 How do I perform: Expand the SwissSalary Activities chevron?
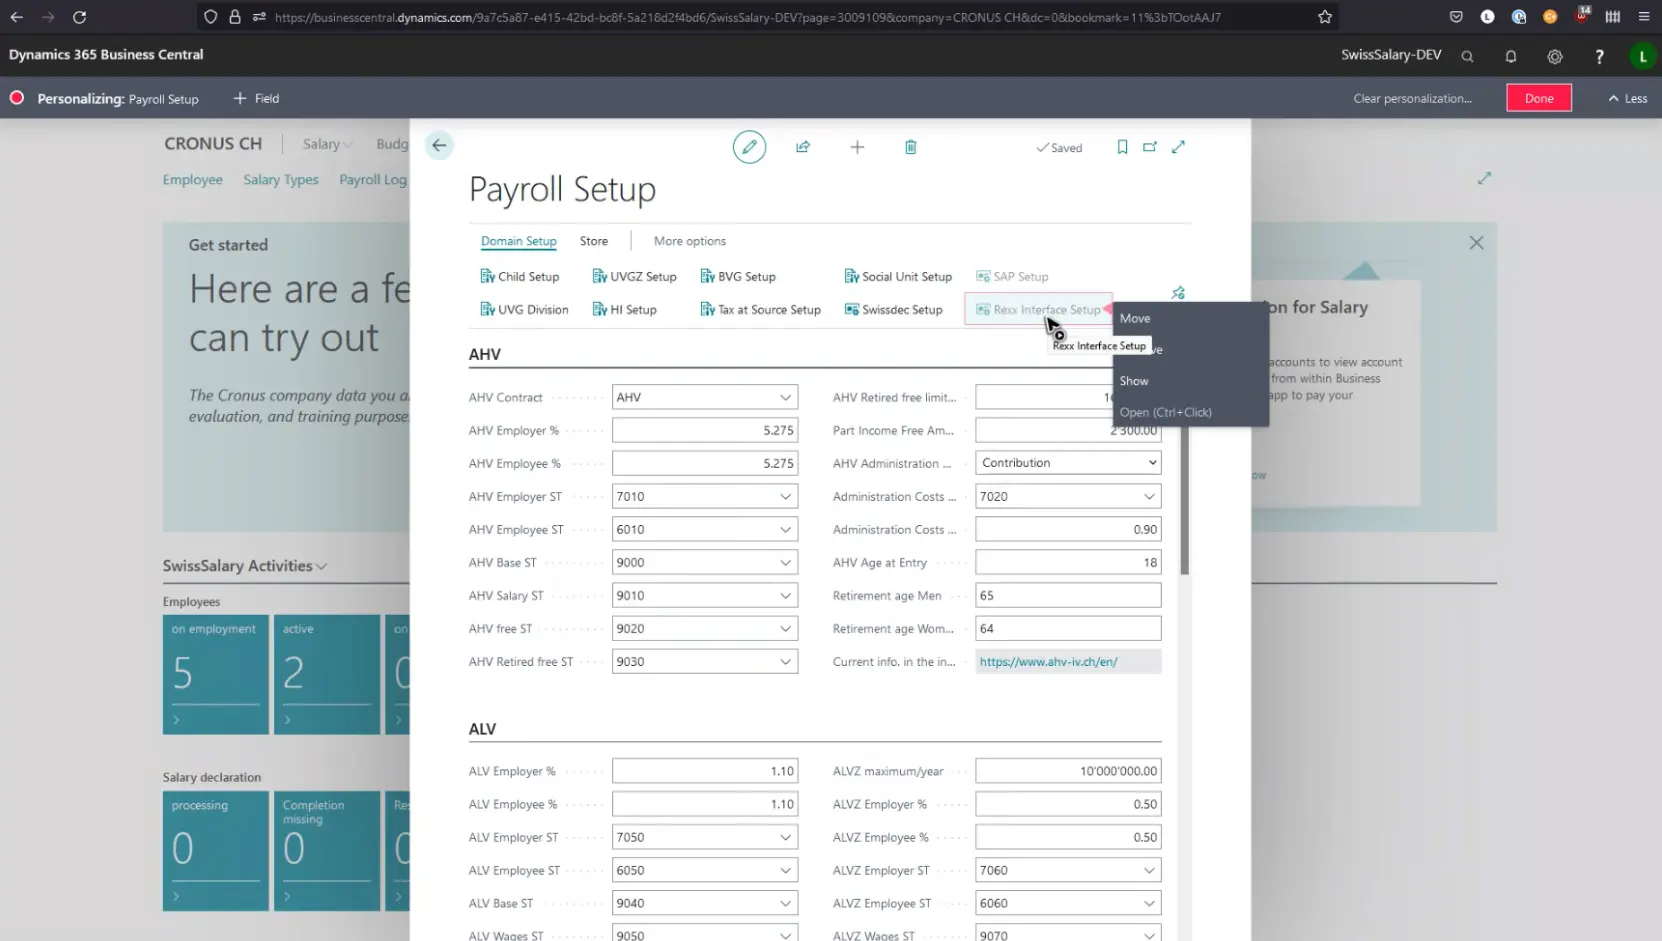321,566
